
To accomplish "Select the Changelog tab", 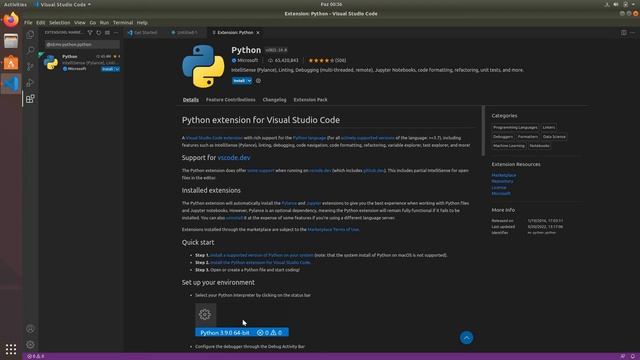I will pyautogui.click(x=274, y=100).
